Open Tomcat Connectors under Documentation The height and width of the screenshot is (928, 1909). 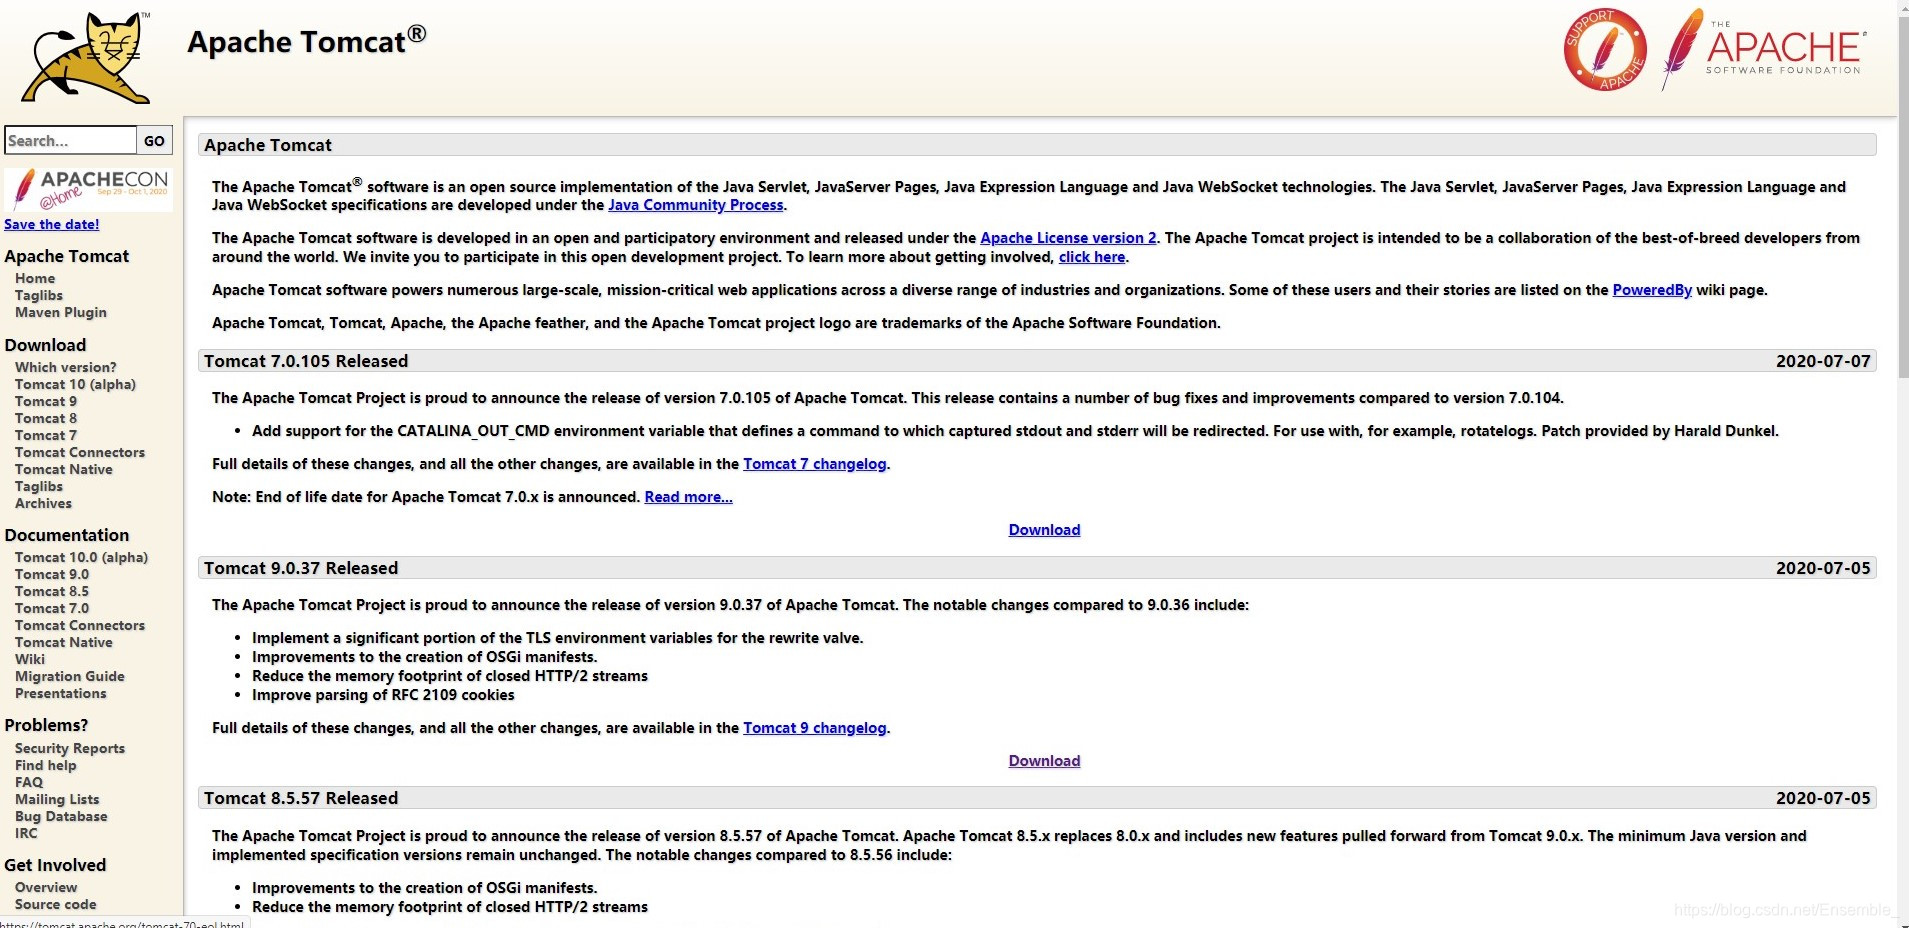coord(80,625)
